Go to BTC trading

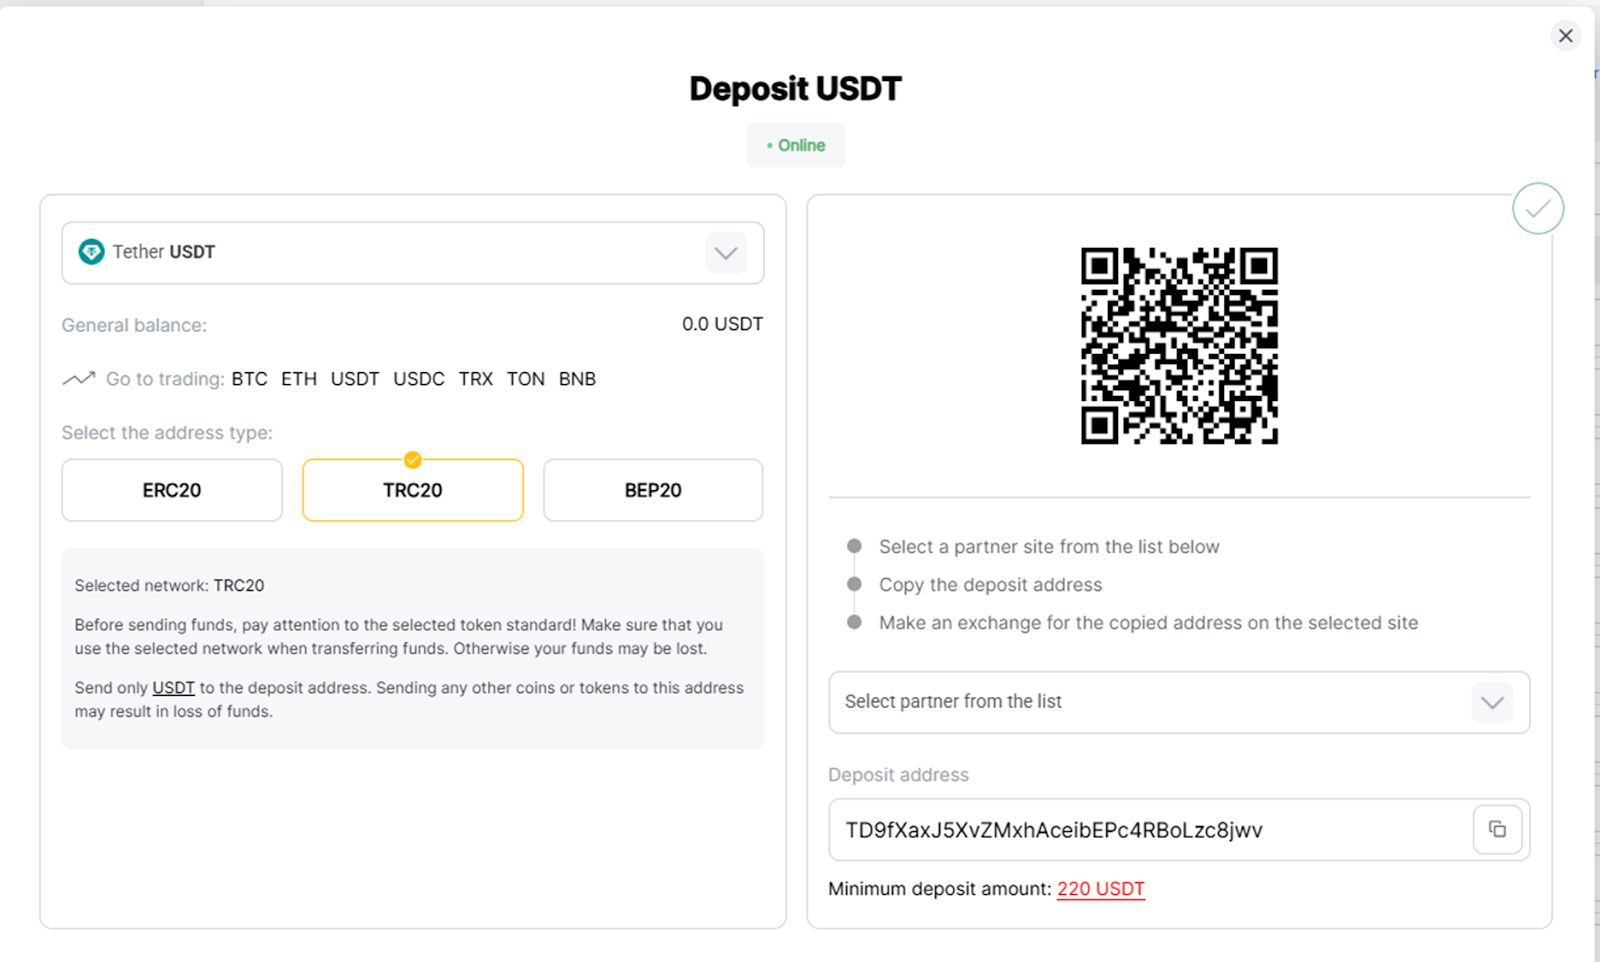click(x=250, y=379)
